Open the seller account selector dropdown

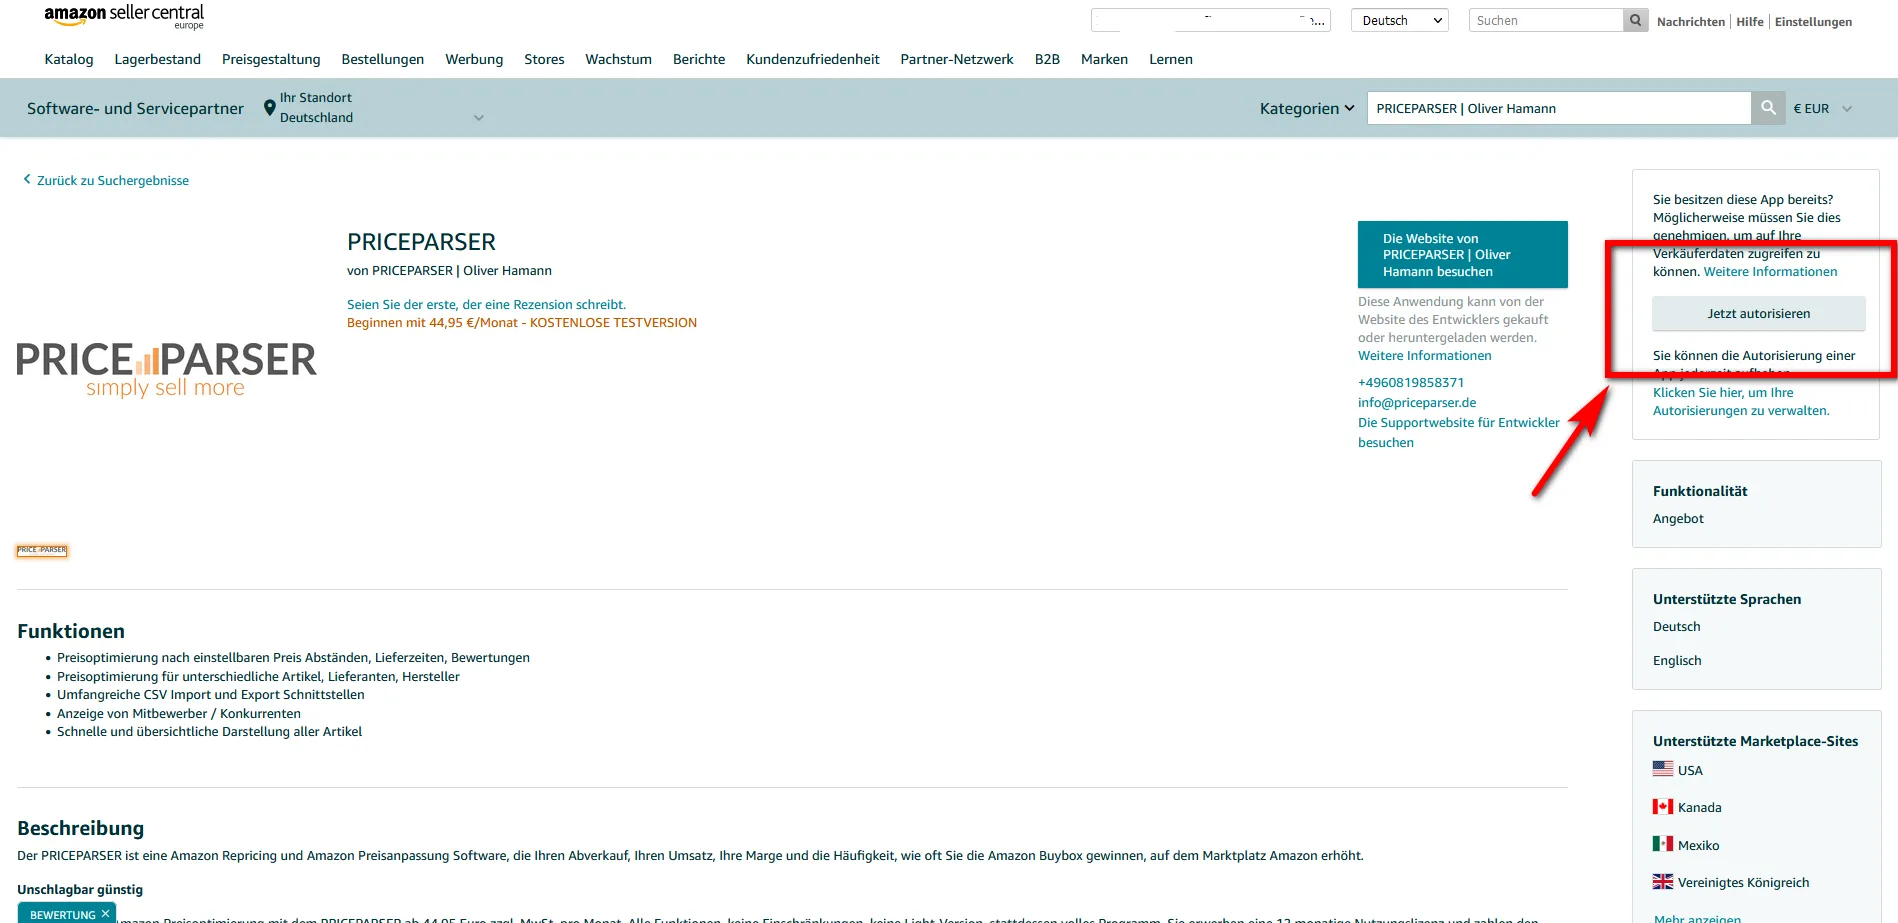(1211, 20)
